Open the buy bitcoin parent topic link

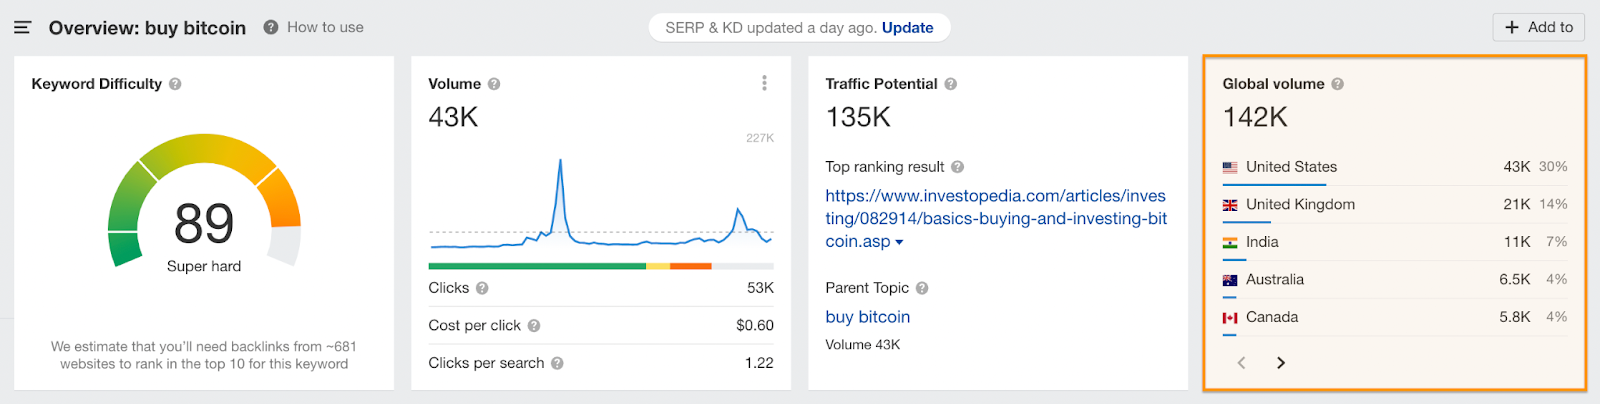pyautogui.click(x=867, y=317)
